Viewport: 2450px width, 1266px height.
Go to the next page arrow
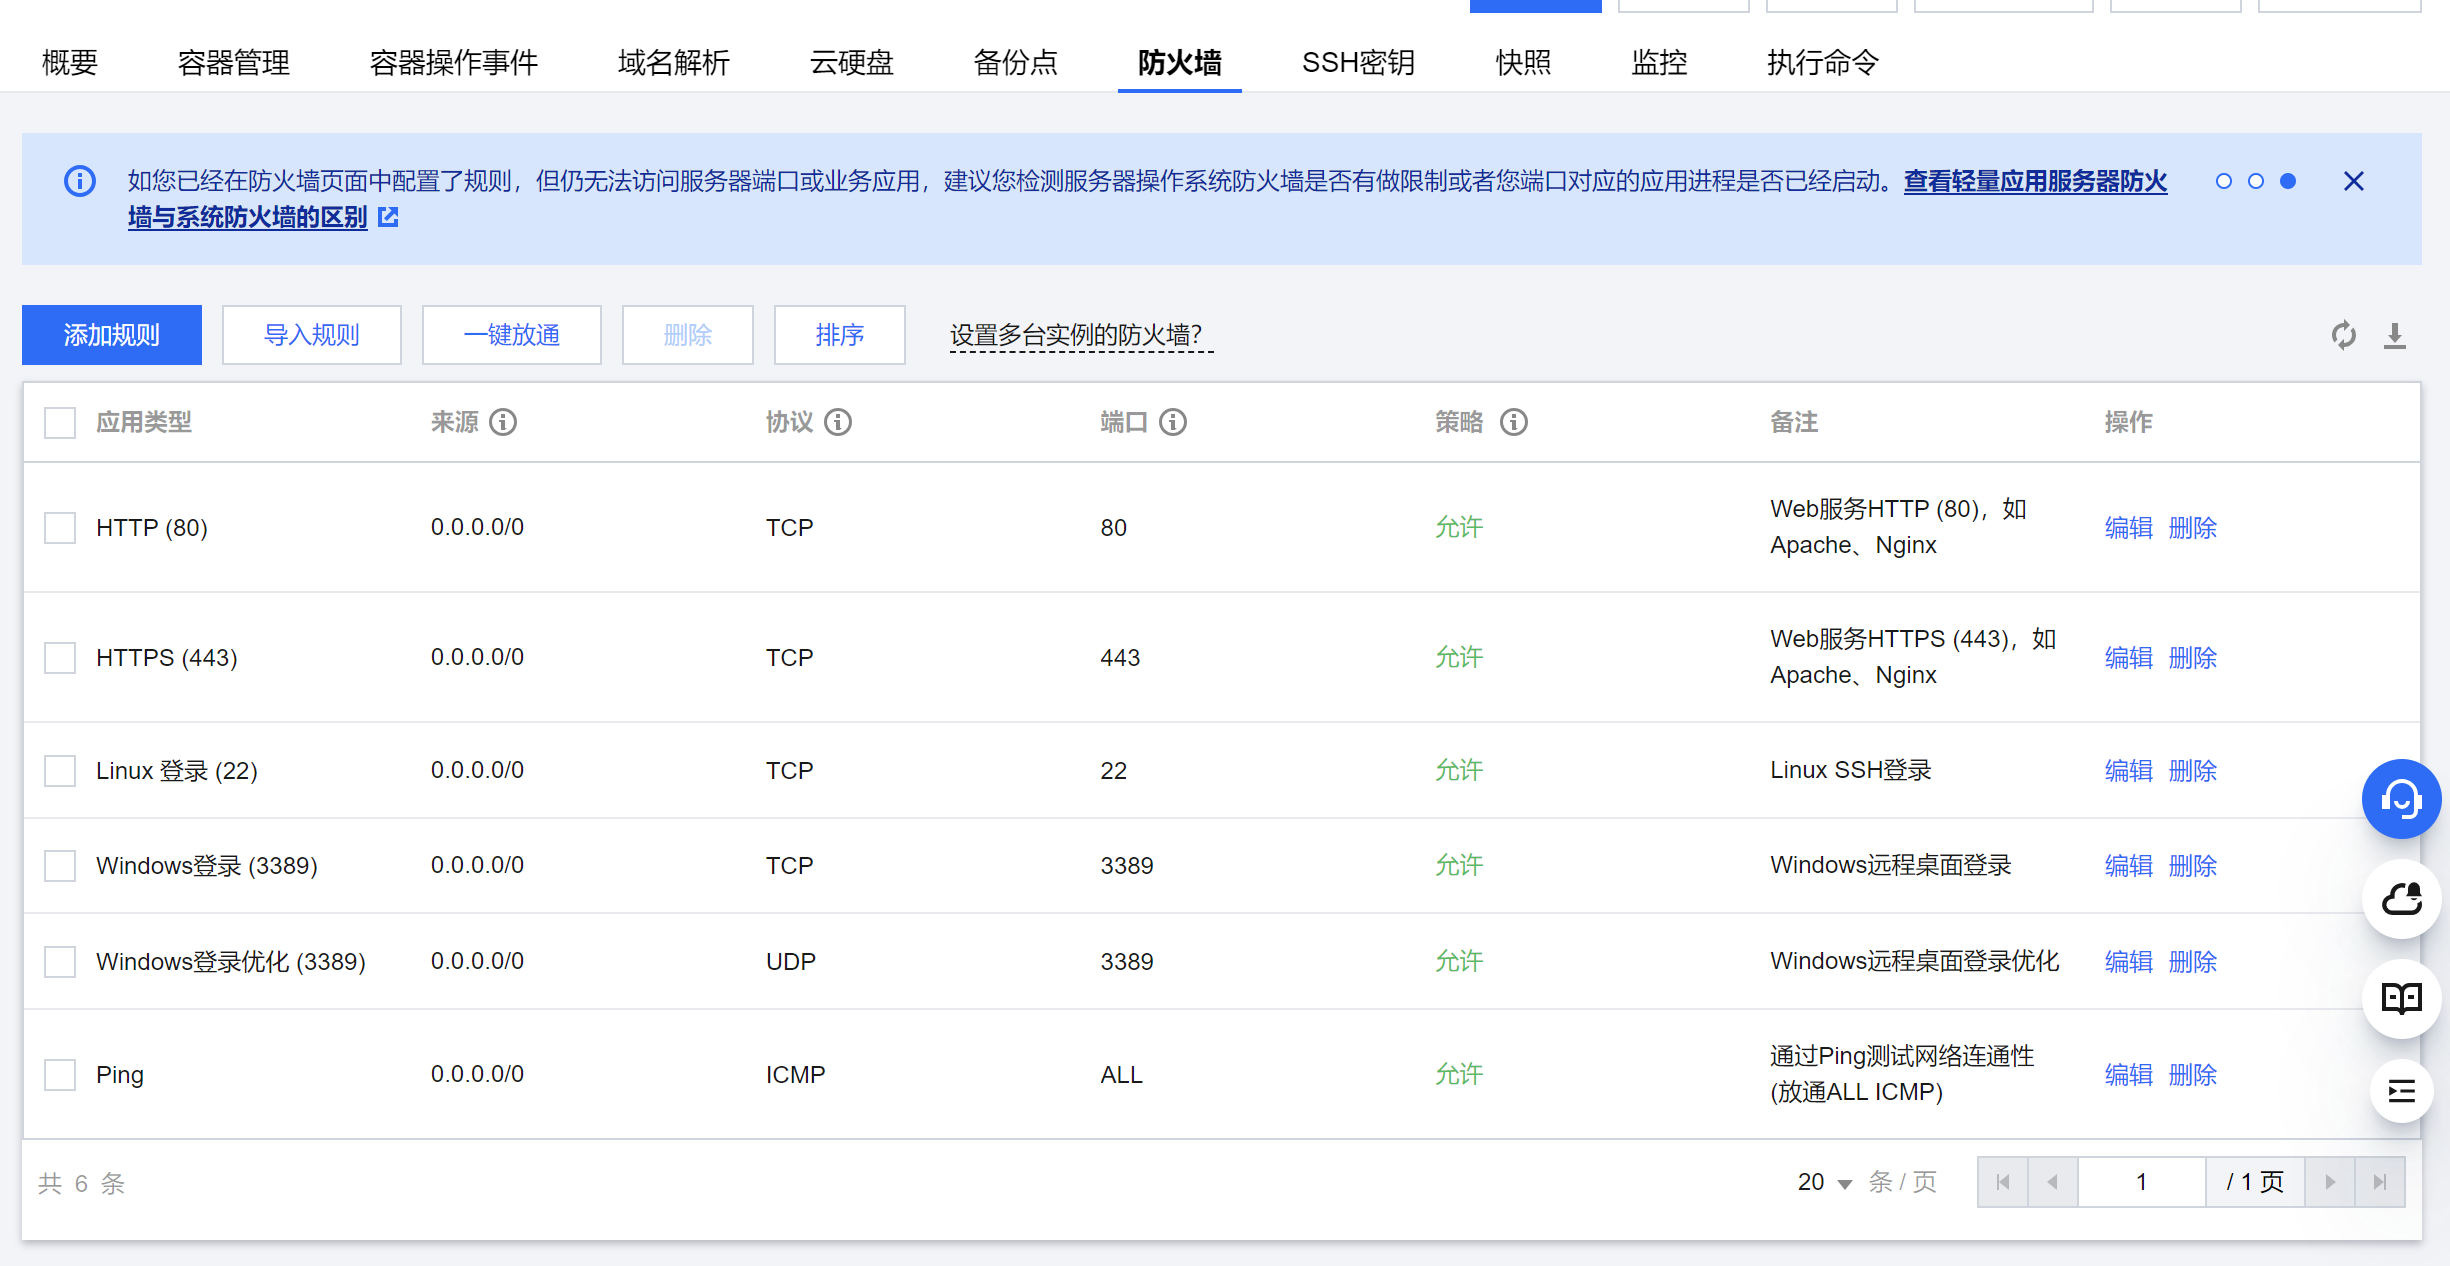pos(2330,1182)
